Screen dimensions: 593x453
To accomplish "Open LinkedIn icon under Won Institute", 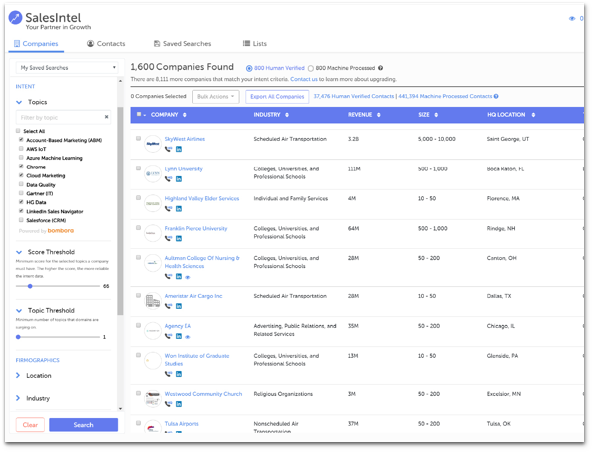I will (179, 374).
